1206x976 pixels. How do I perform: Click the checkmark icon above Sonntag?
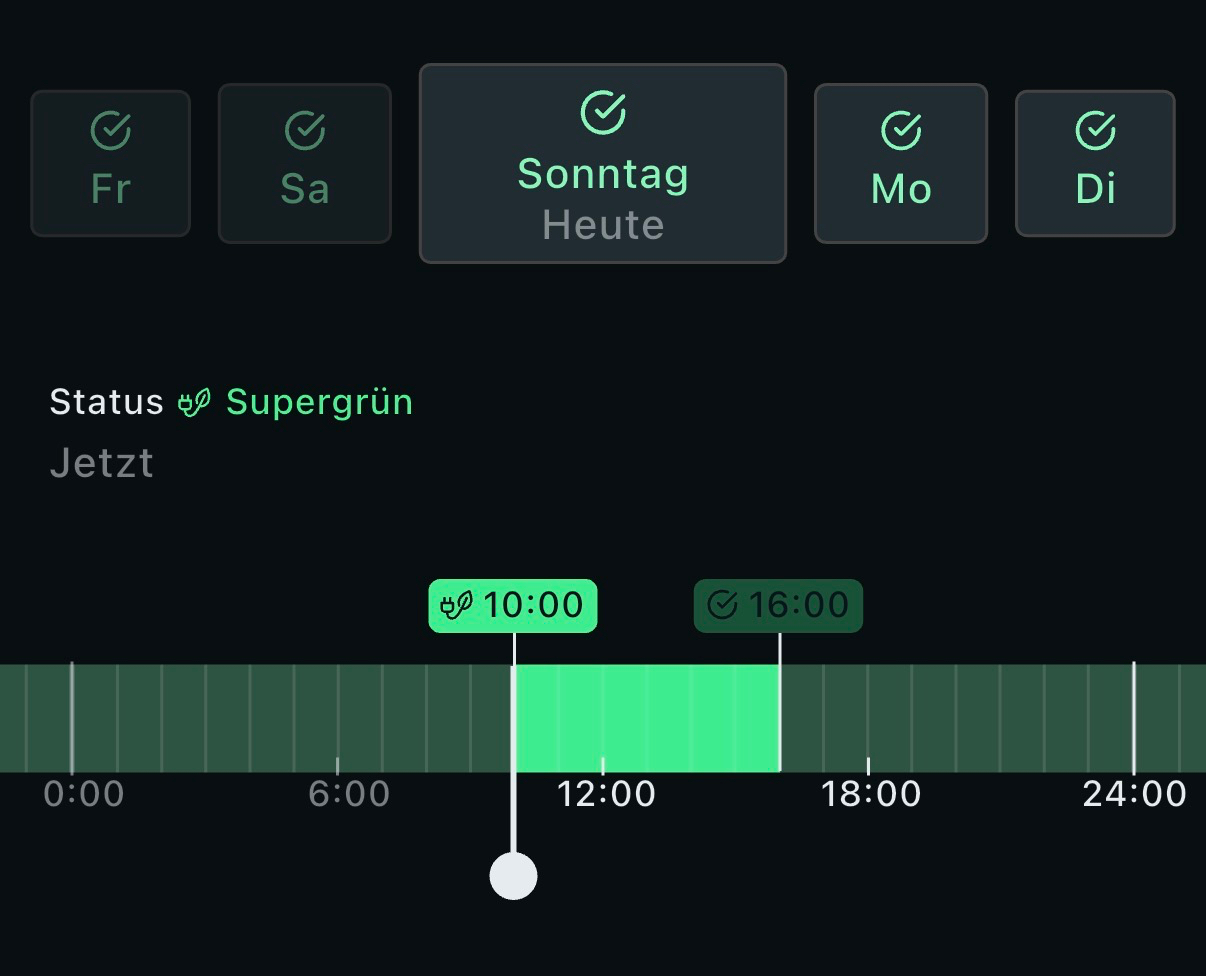(x=603, y=112)
